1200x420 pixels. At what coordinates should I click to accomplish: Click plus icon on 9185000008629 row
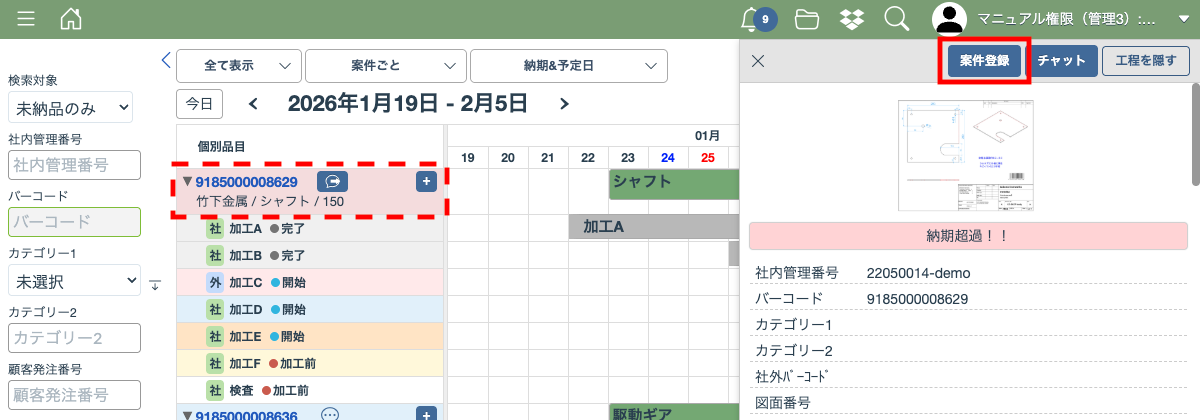pos(426,182)
